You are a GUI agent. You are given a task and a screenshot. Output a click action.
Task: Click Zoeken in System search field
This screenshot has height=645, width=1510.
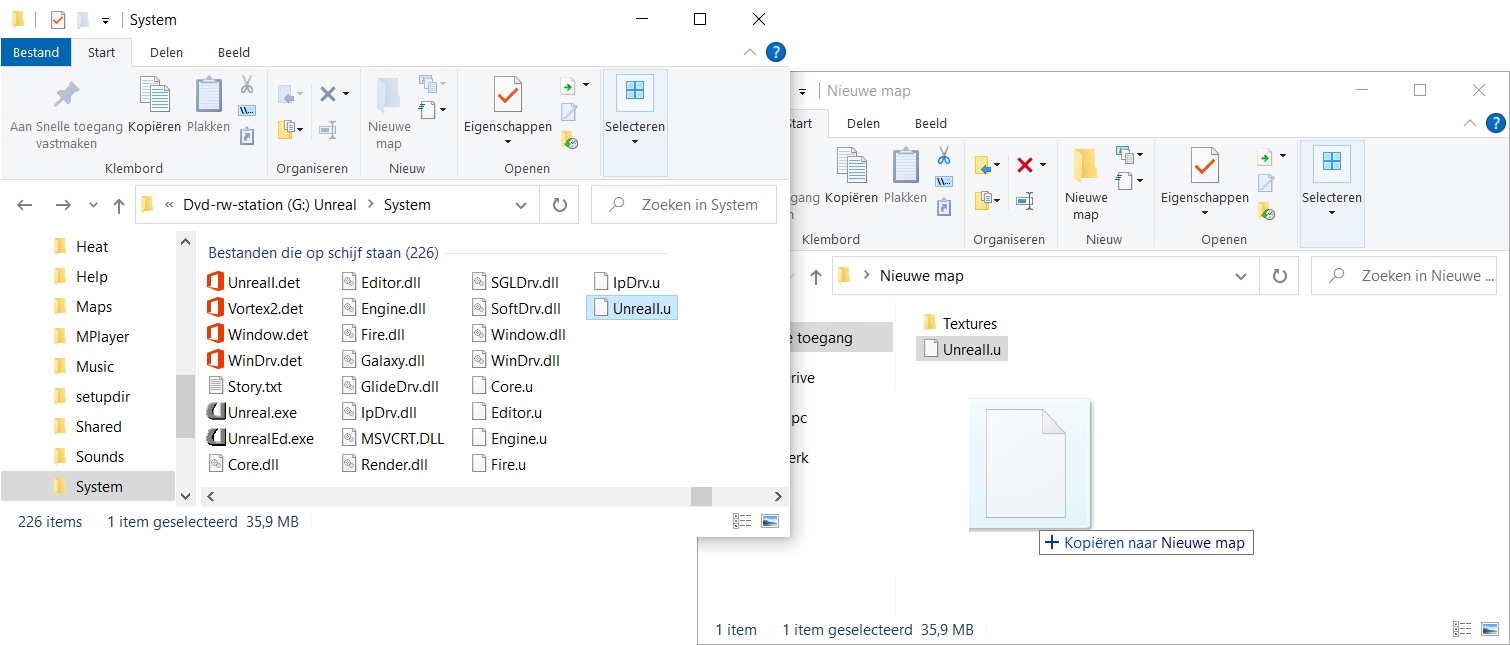click(x=684, y=205)
